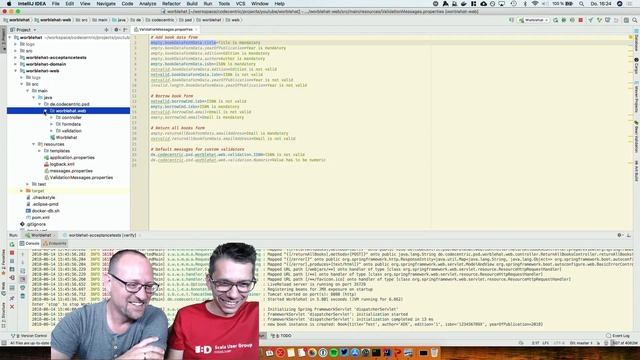Click the VCS update project icon
Image resolution: width=640 pixels, height=360 pixels.
[591, 20]
